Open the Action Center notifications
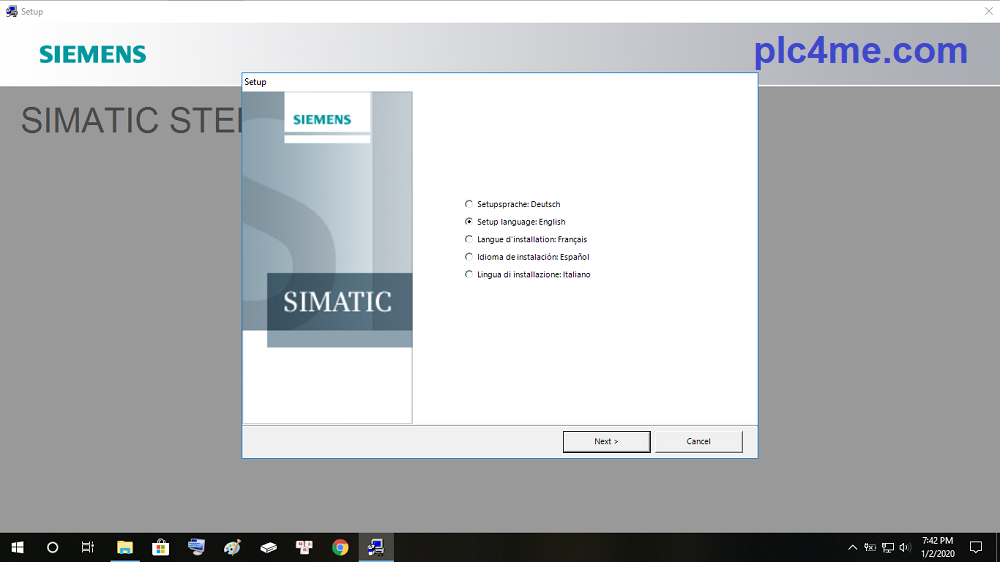The width and height of the screenshot is (1000, 562). point(976,547)
